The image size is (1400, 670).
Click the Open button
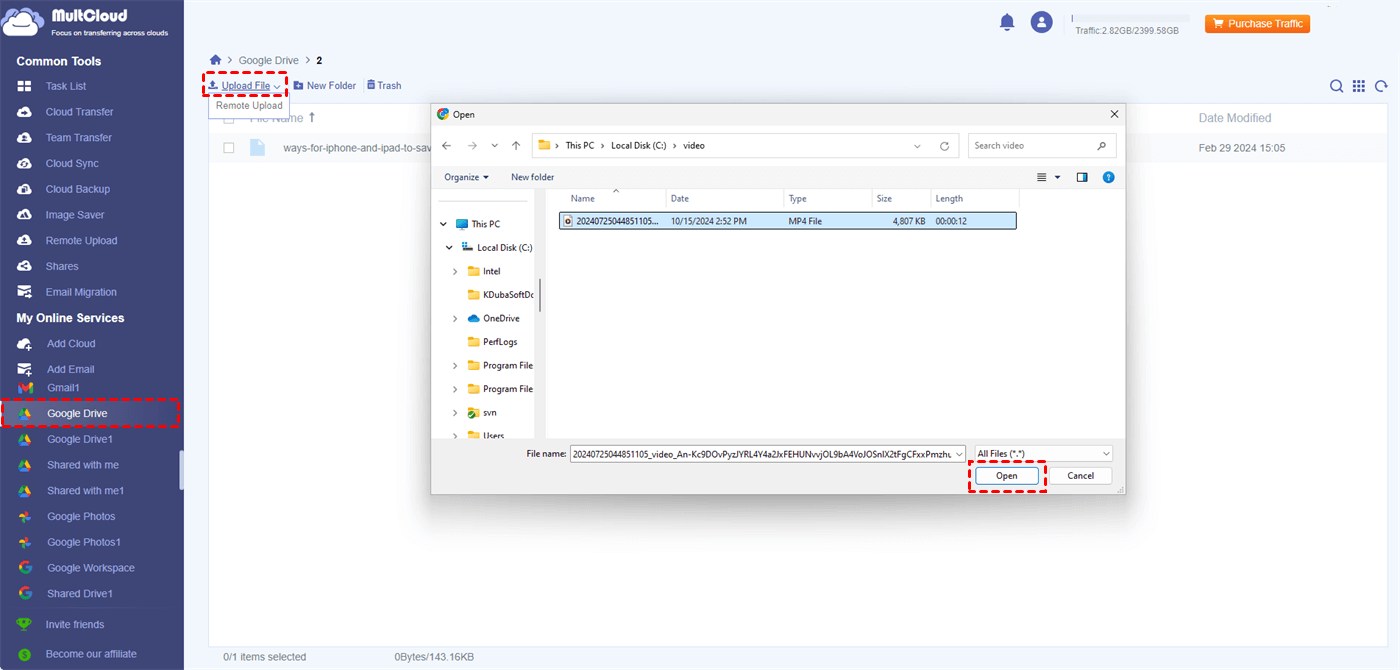(x=1007, y=476)
